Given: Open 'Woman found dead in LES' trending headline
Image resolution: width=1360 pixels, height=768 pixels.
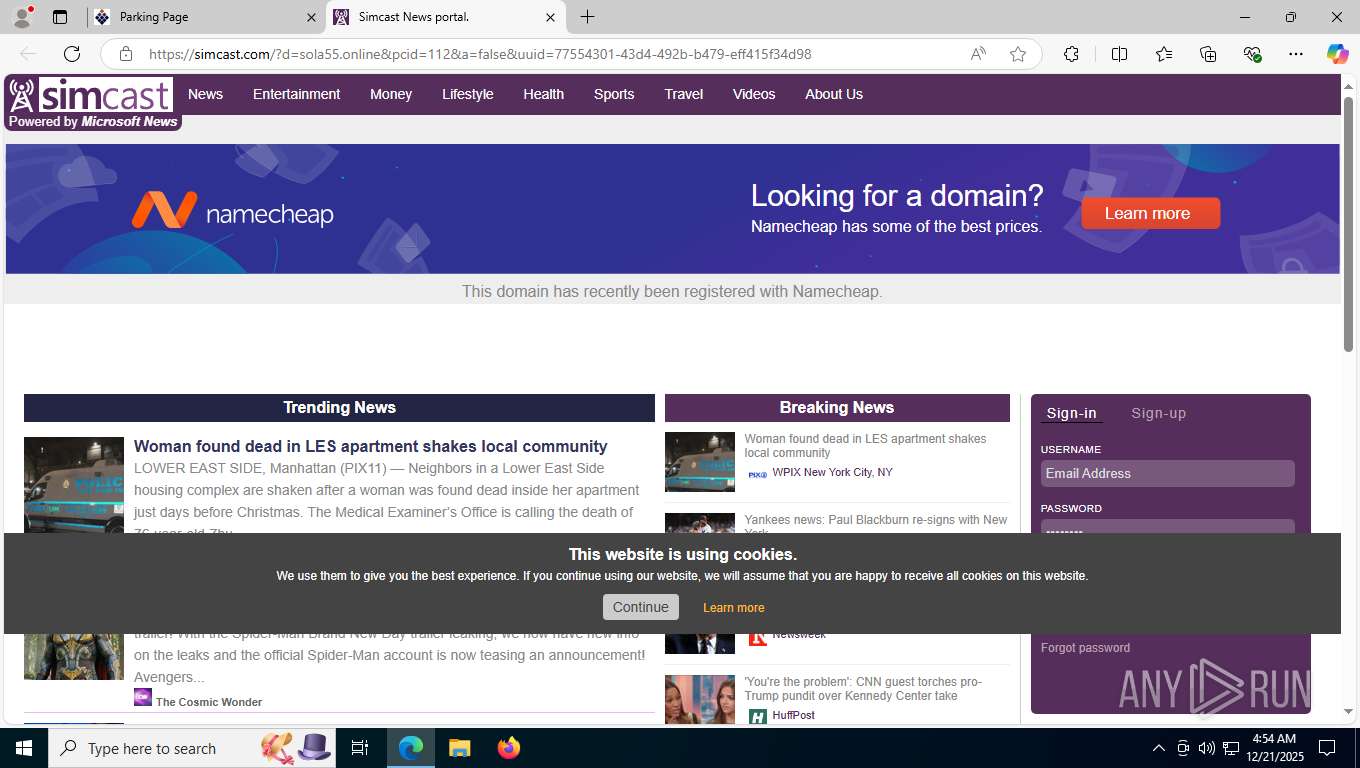Looking at the screenshot, I should click(x=371, y=446).
